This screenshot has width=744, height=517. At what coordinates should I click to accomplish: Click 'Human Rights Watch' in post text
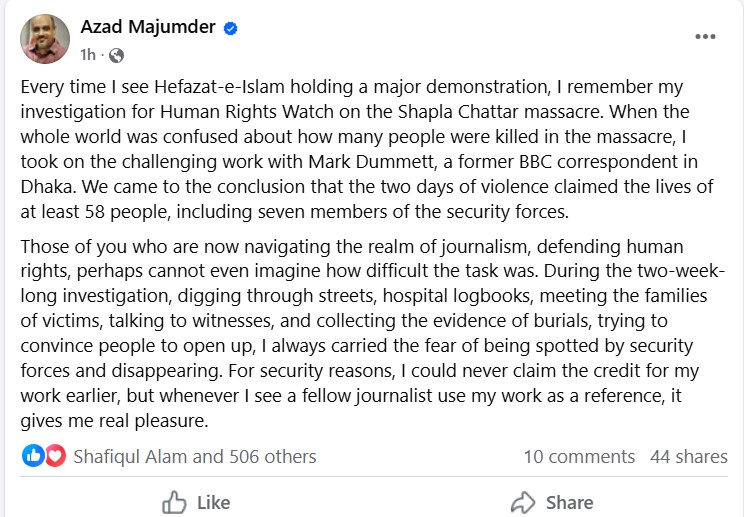click(247, 112)
